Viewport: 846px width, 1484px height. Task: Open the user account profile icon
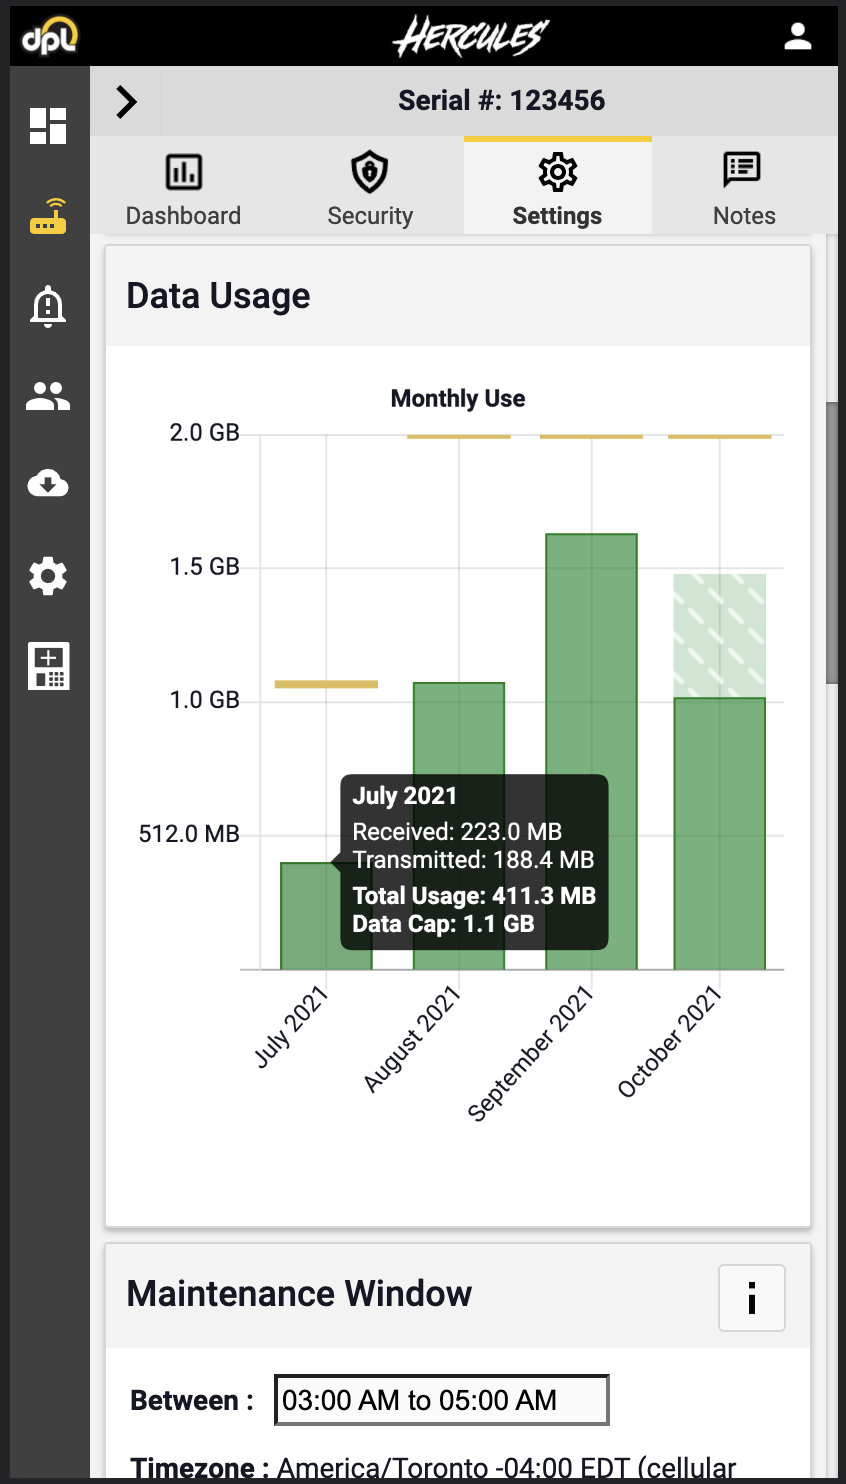797,37
